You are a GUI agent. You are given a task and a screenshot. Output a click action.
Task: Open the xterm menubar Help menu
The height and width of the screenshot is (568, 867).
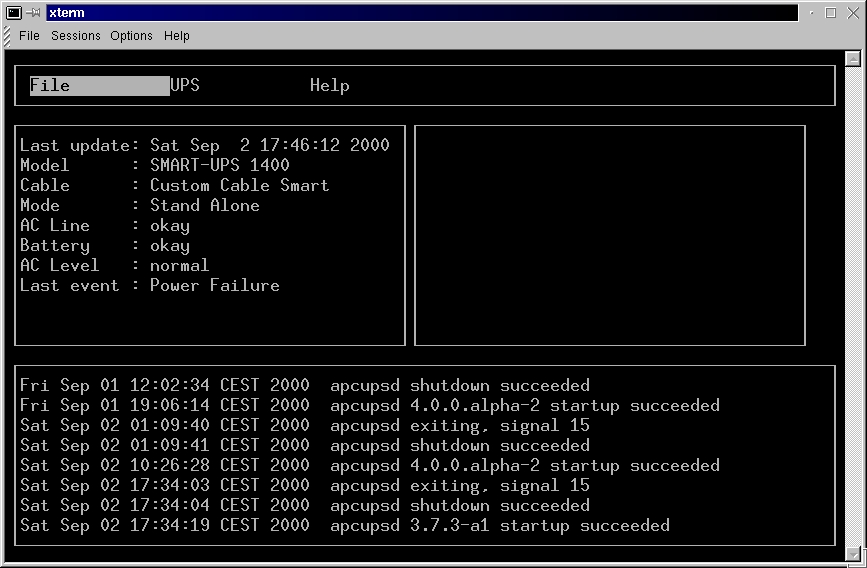pyautogui.click(x=177, y=36)
